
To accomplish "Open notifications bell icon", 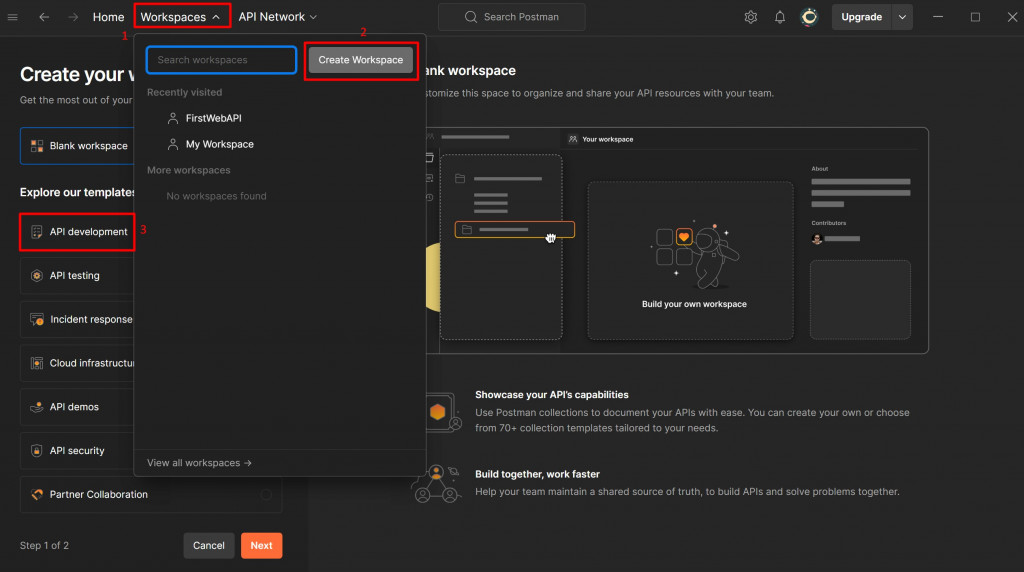I will 780,17.
